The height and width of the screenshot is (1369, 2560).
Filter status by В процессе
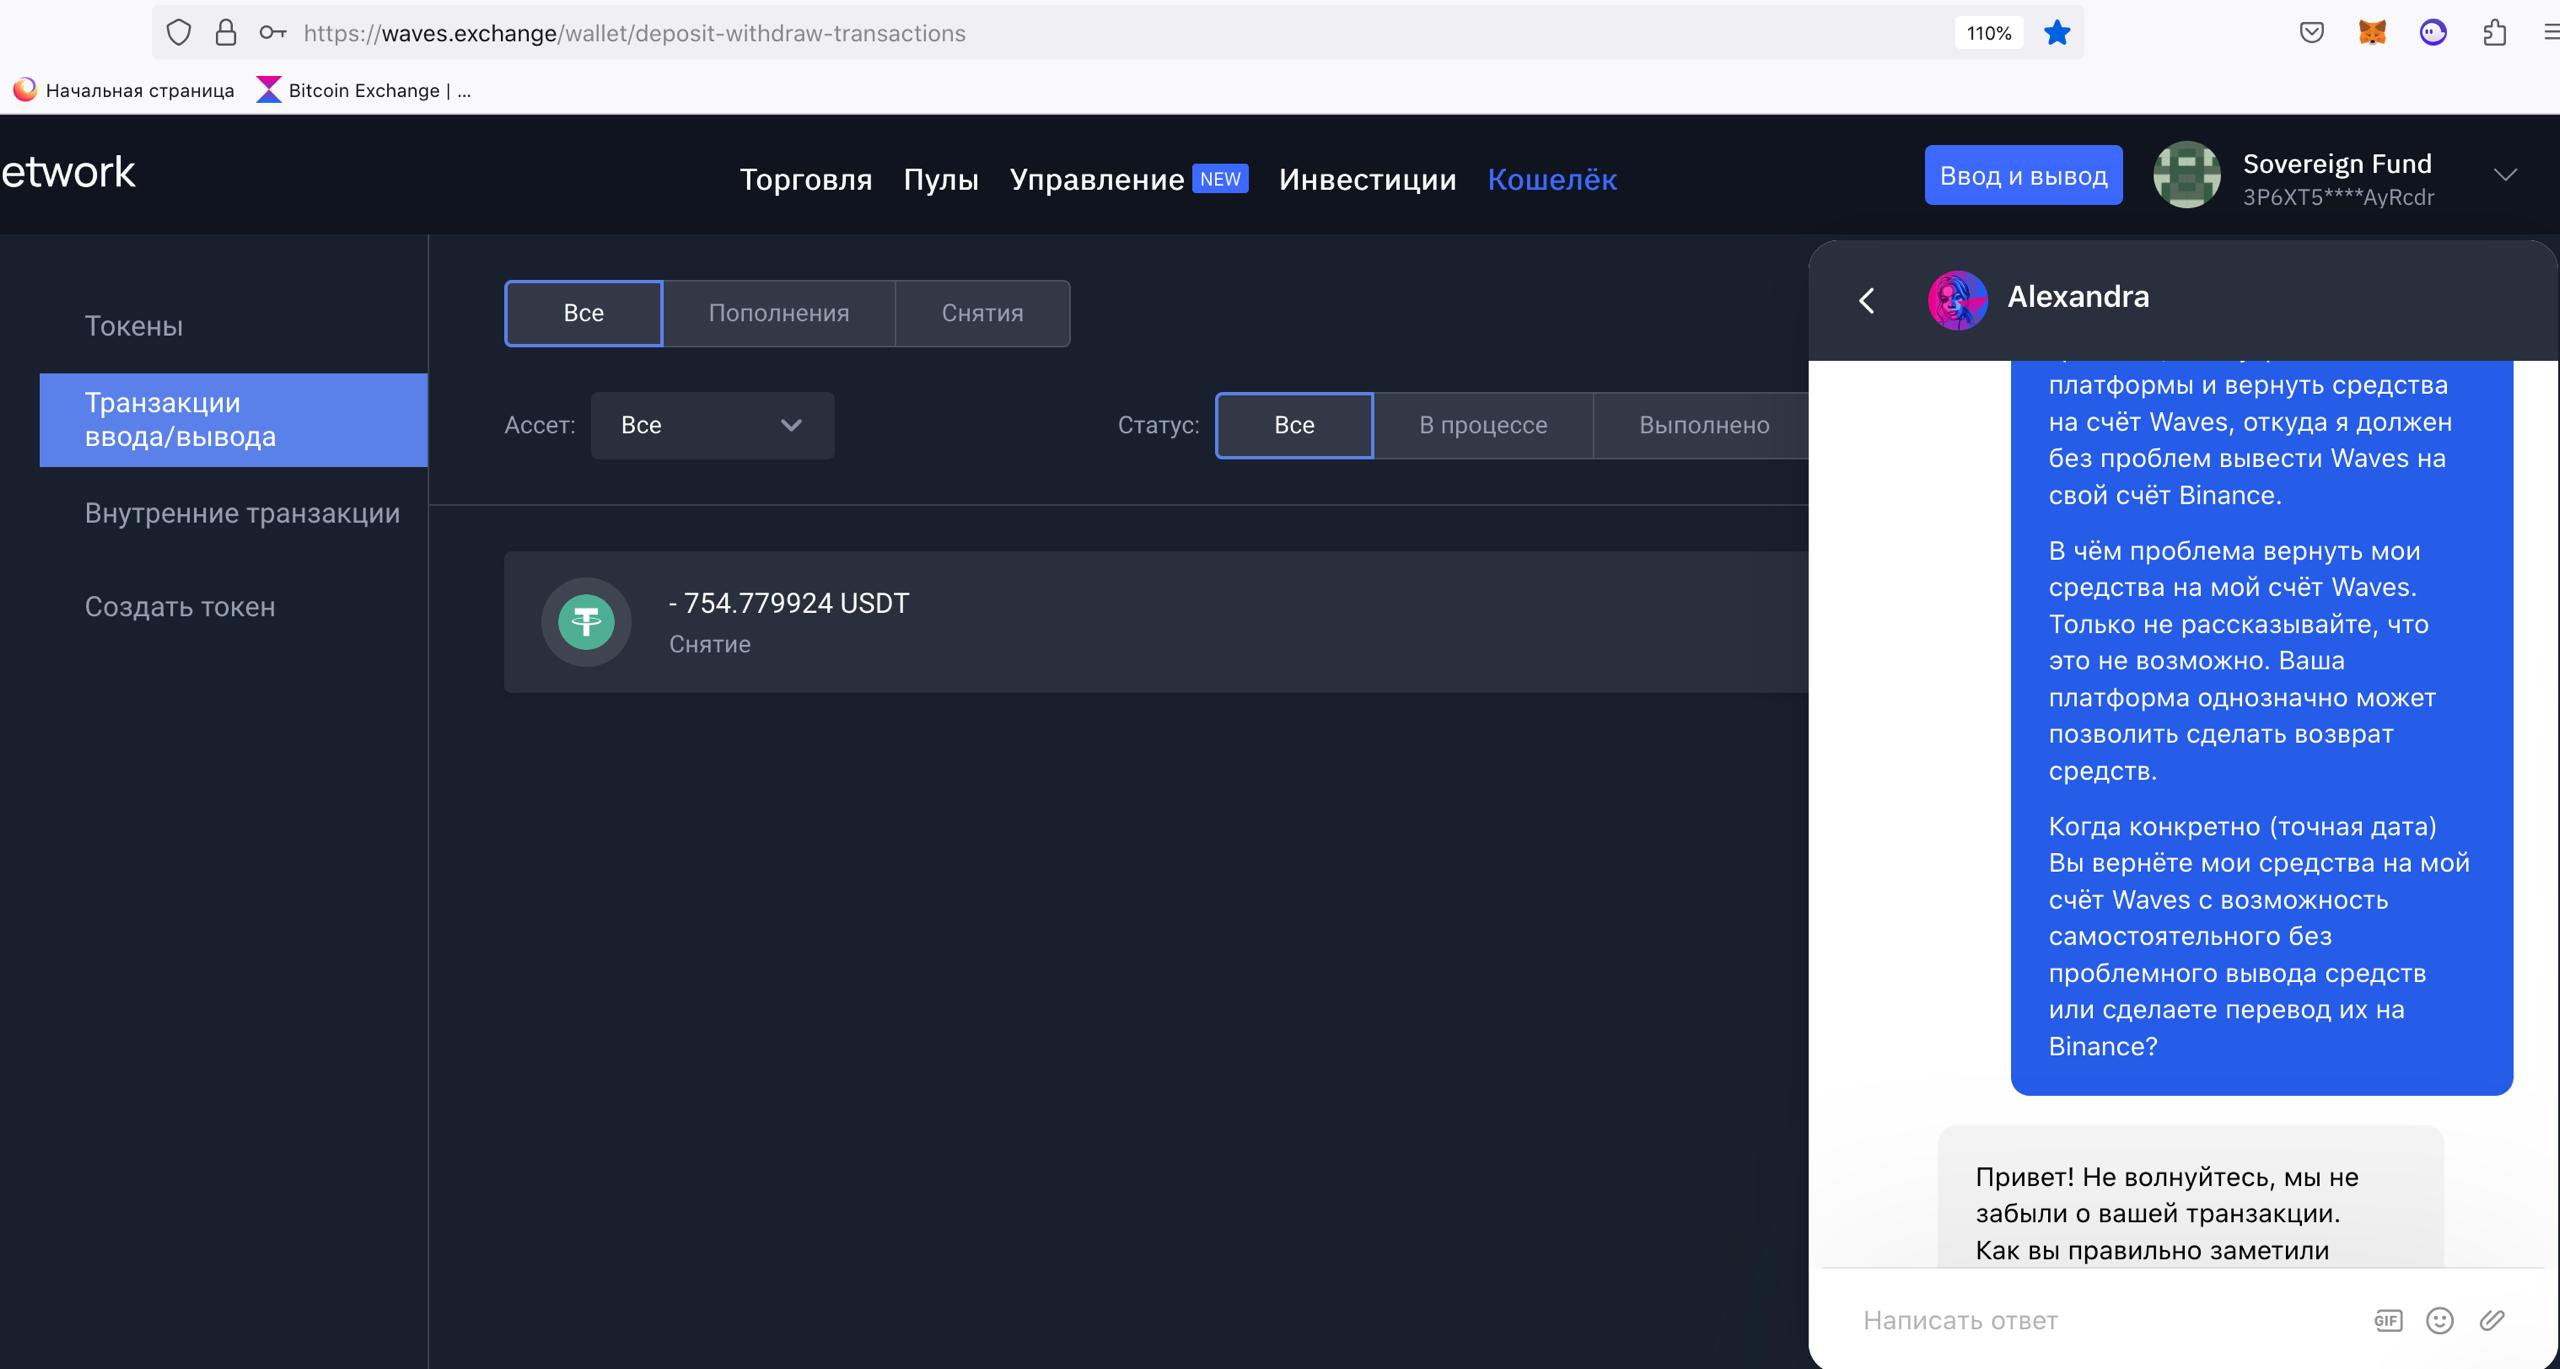point(1482,425)
